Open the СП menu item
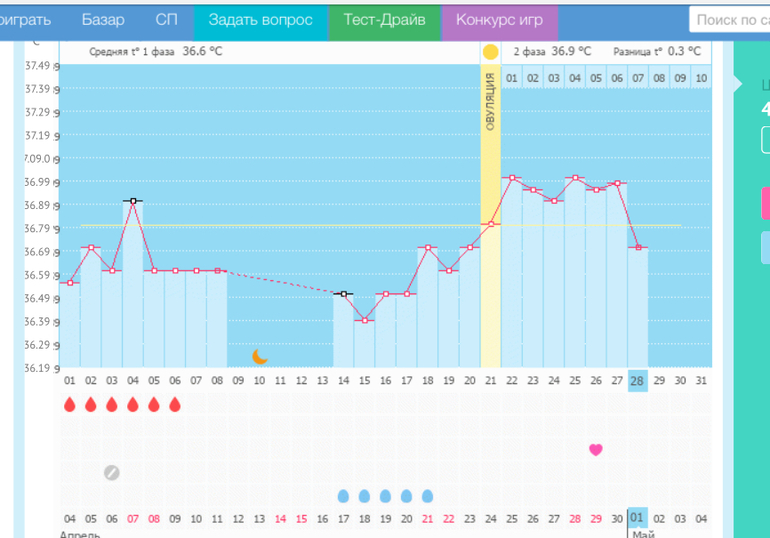Image resolution: width=770 pixels, height=538 pixels. point(167,20)
